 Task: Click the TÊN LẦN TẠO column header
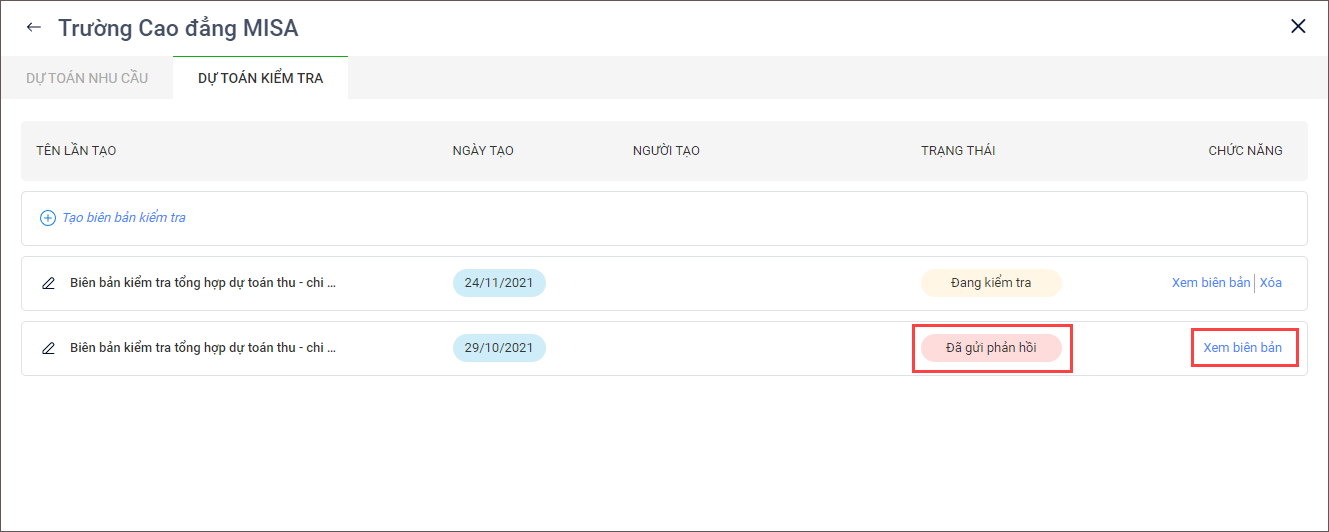tap(76, 151)
